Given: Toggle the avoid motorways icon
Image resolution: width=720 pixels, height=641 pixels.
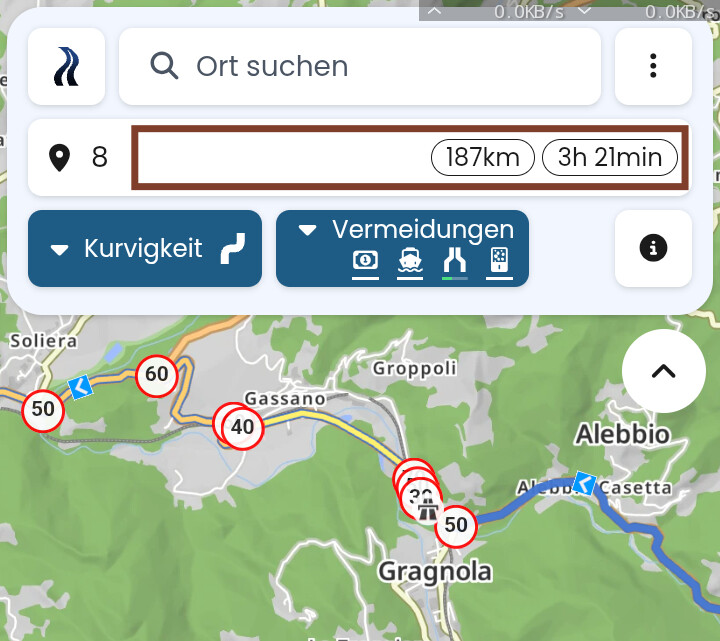Looking at the screenshot, I should [x=455, y=262].
